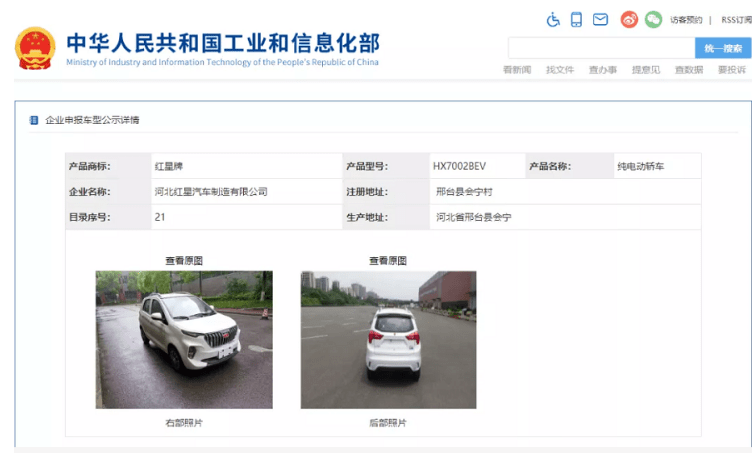Click 查看原图 above the right-side photo

tap(184, 260)
